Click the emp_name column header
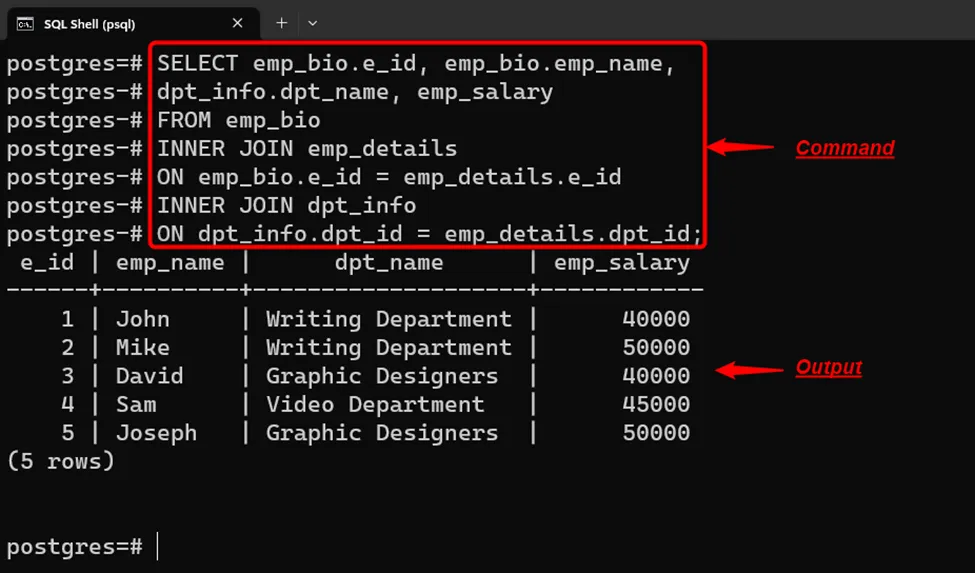 pyautogui.click(x=170, y=263)
